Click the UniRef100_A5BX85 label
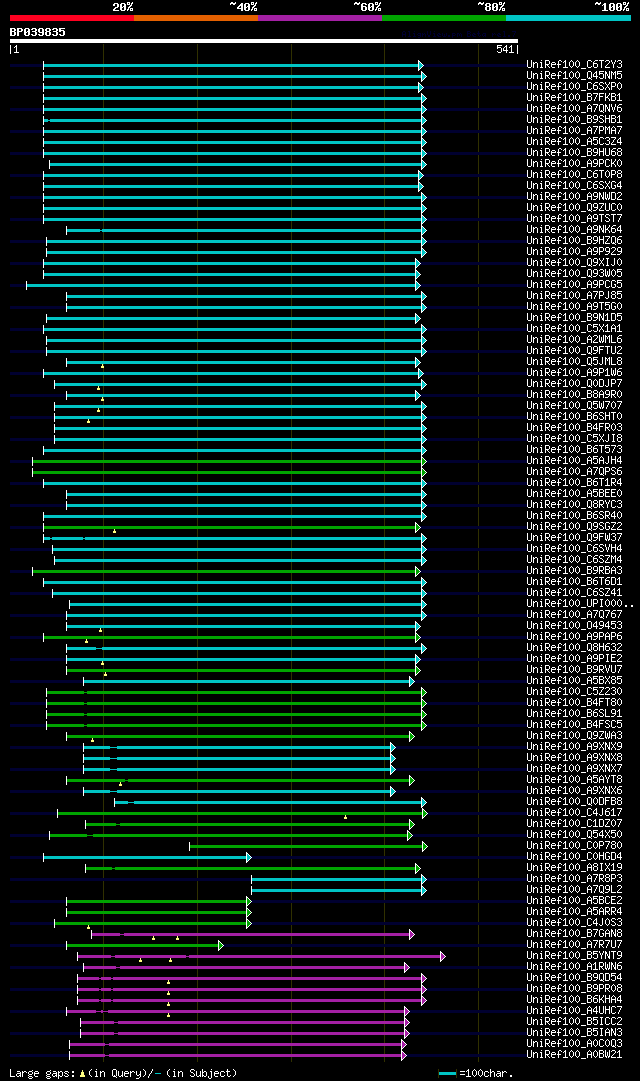The height and width of the screenshot is (1081, 640). click(x=574, y=681)
